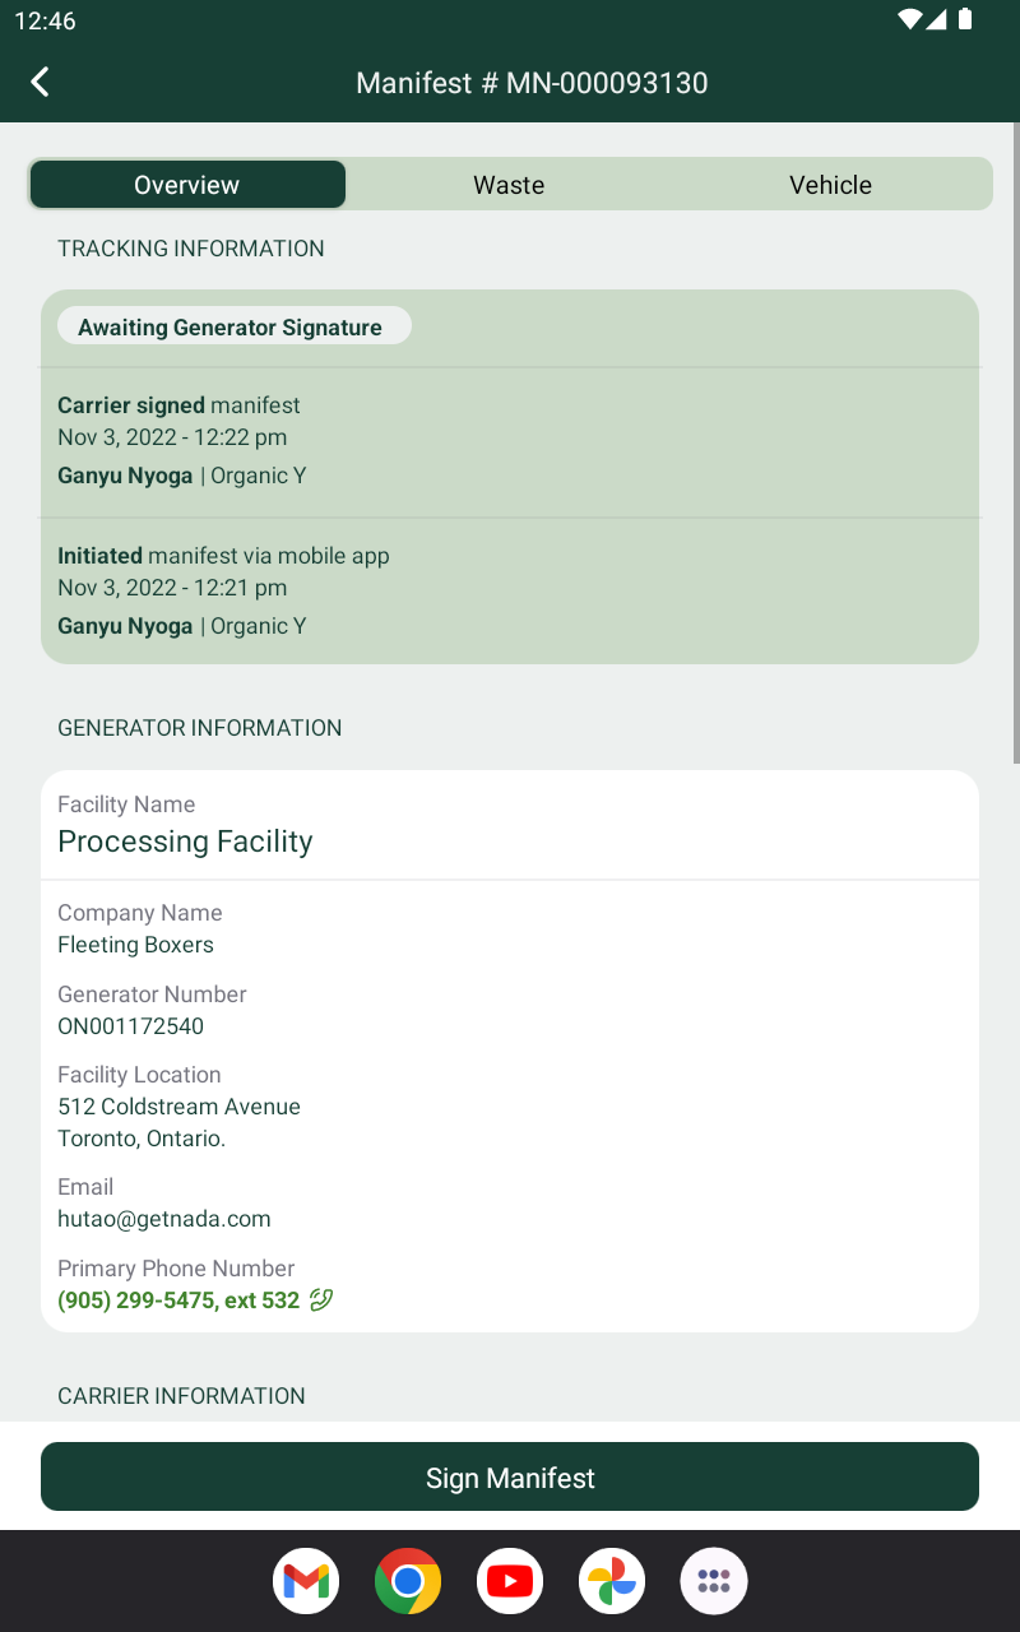Switch to the Vehicle tab
The height and width of the screenshot is (1632, 1020).
point(830,185)
